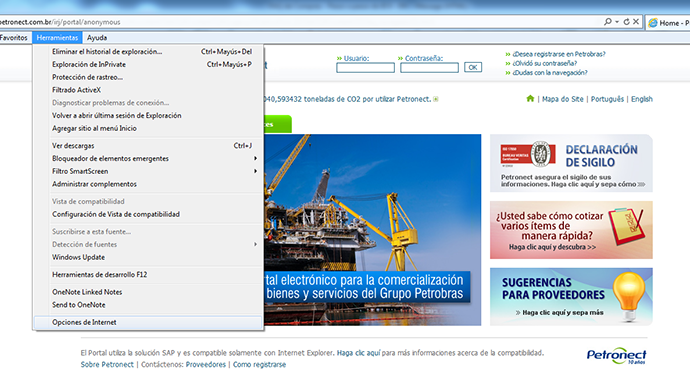This screenshot has height=392, width=690.
Task: Open Herramientas de desarrollo F12
Action: [148, 275]
